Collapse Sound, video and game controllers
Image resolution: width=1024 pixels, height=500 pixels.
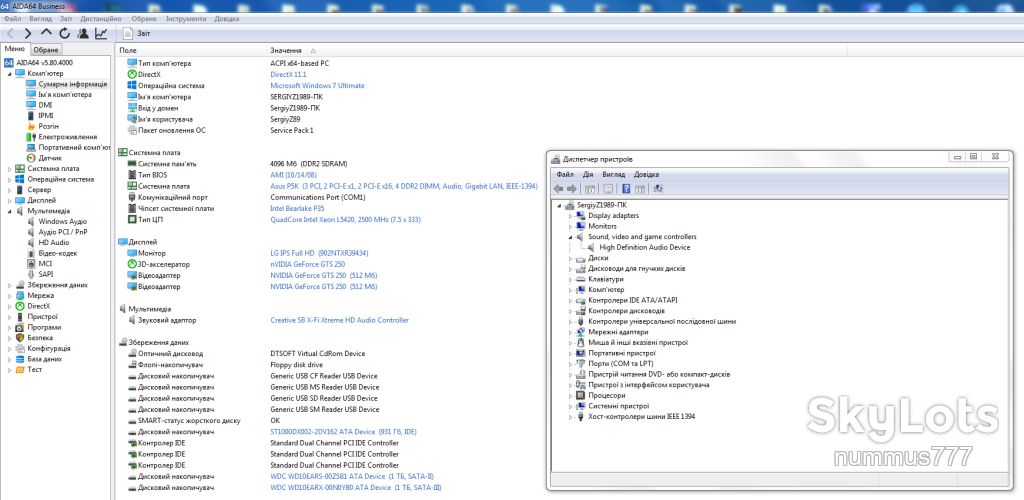571,237
